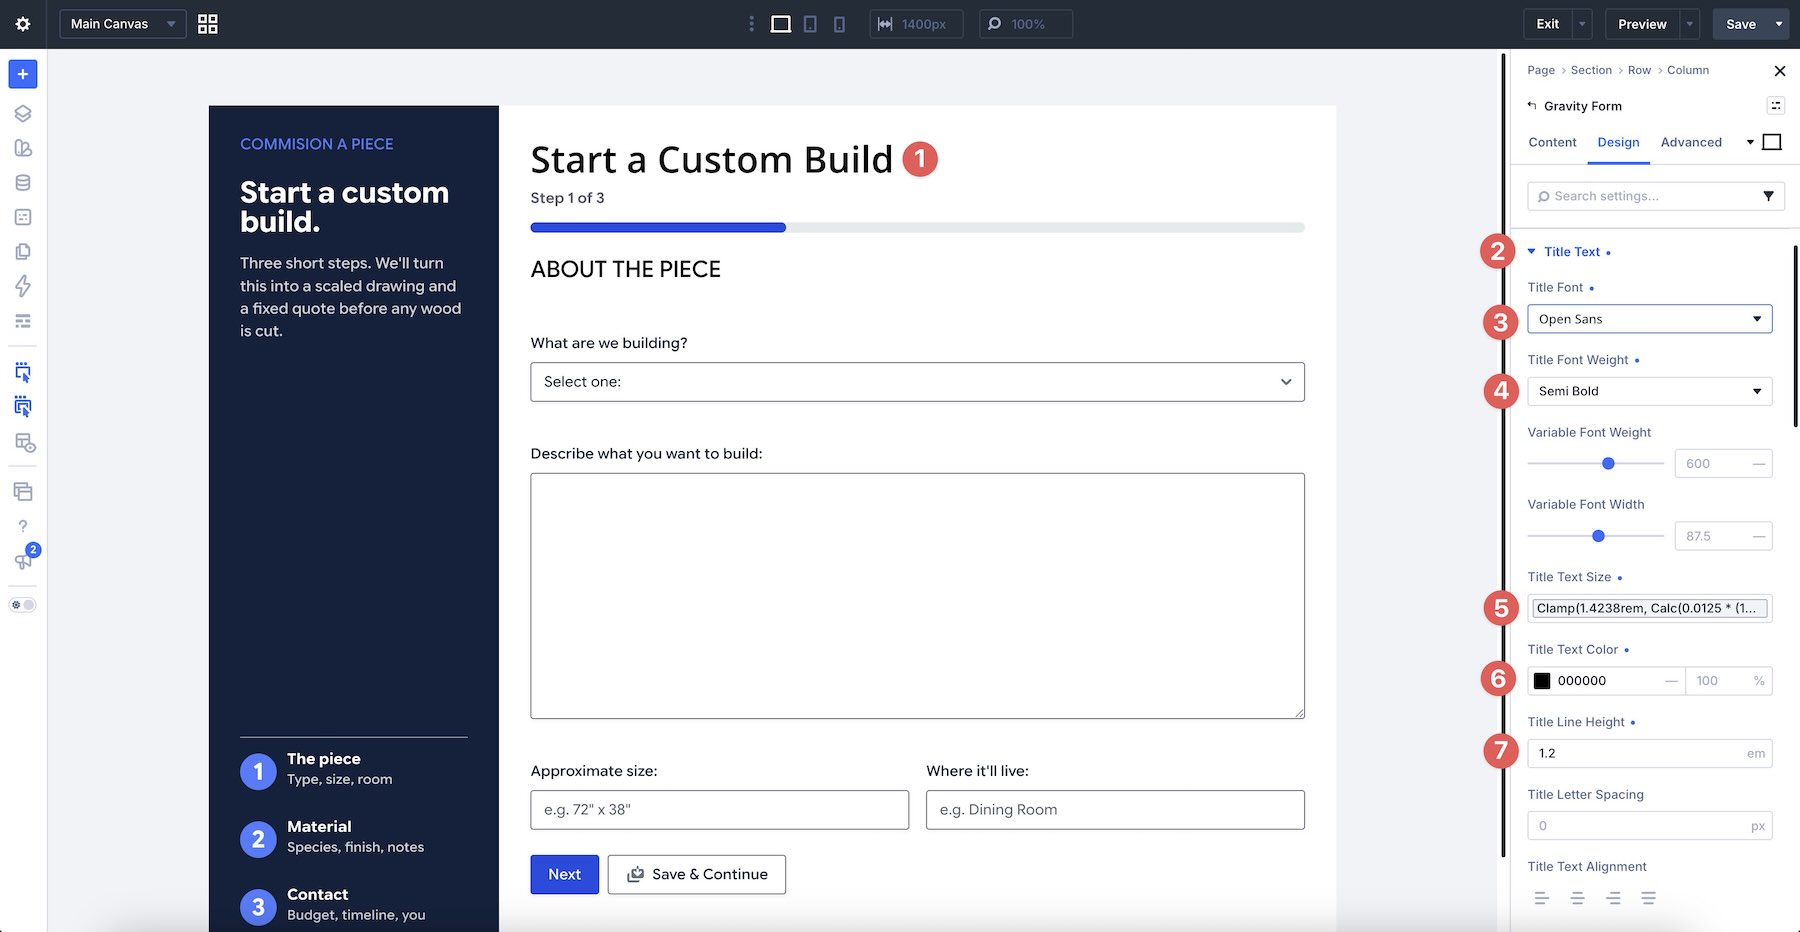Image resolution: width=1800 pixels, height=932 pixels.
Task: Click the panel options icon right of Gravity Form
Action: [x=1776, y=106]
